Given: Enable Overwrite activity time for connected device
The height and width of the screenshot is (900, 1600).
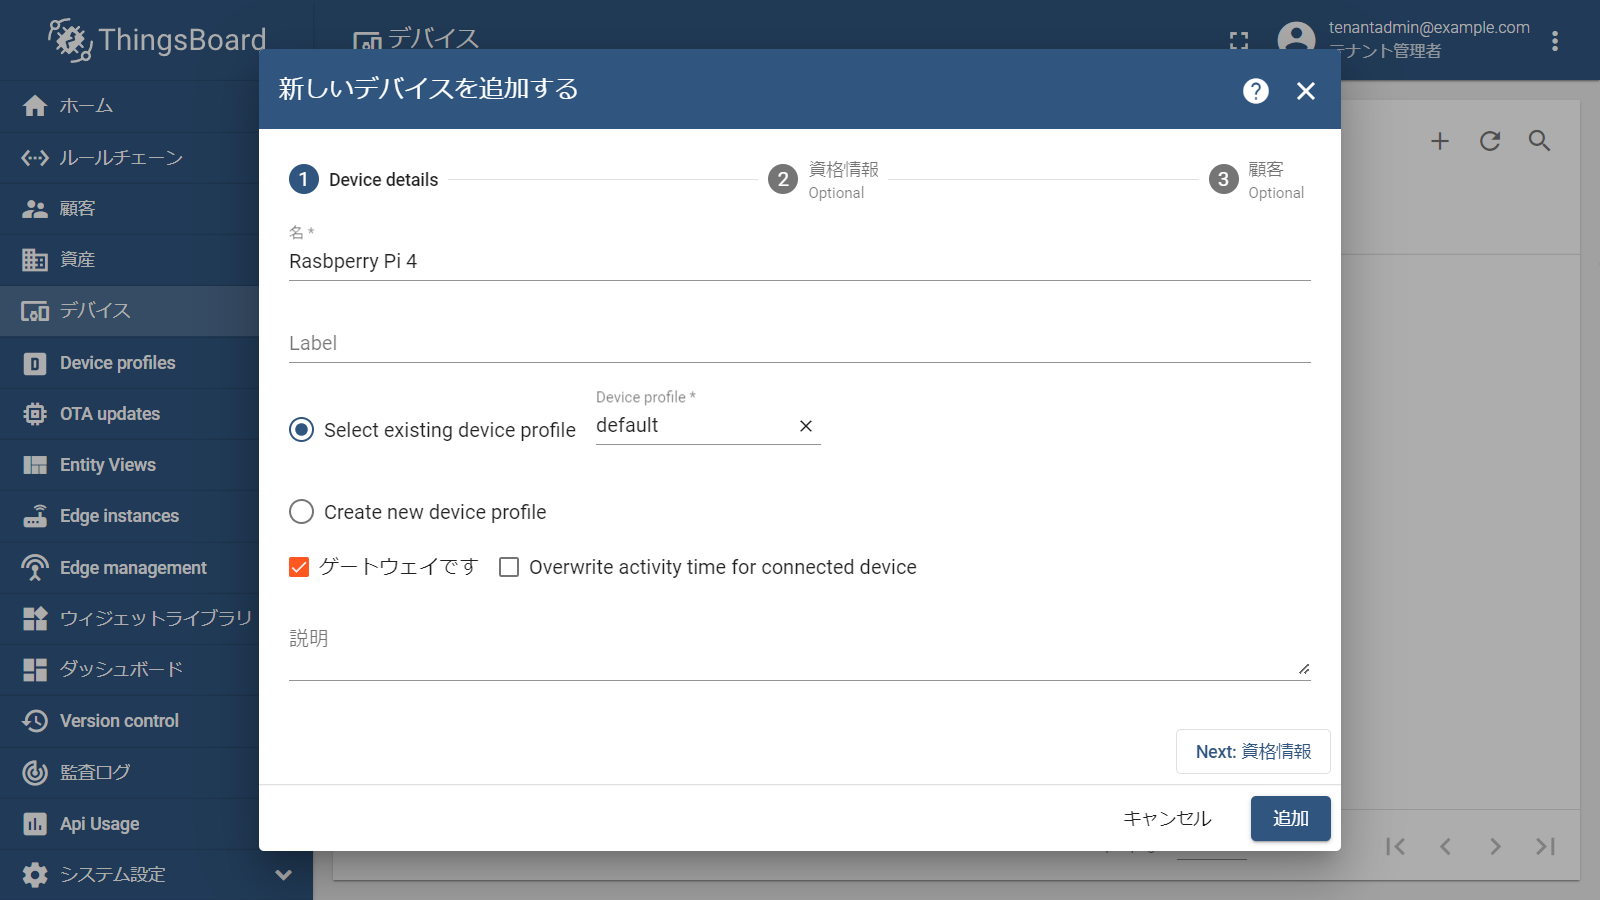Looking at the screenshot, I should tap(509, 567).
